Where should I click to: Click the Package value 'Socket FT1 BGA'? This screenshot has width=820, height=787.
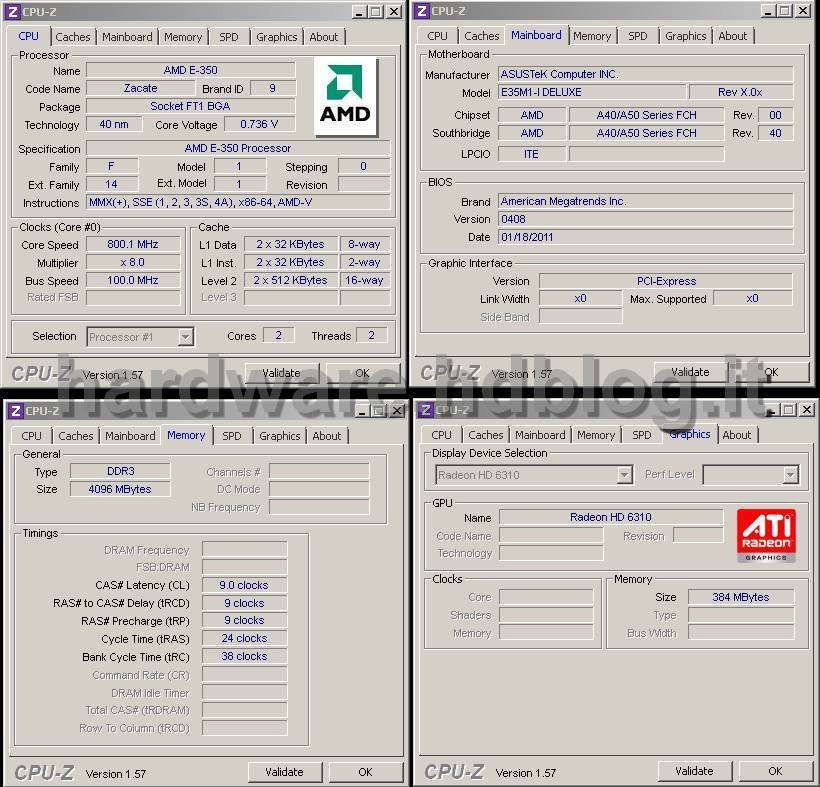click(190, 106)
